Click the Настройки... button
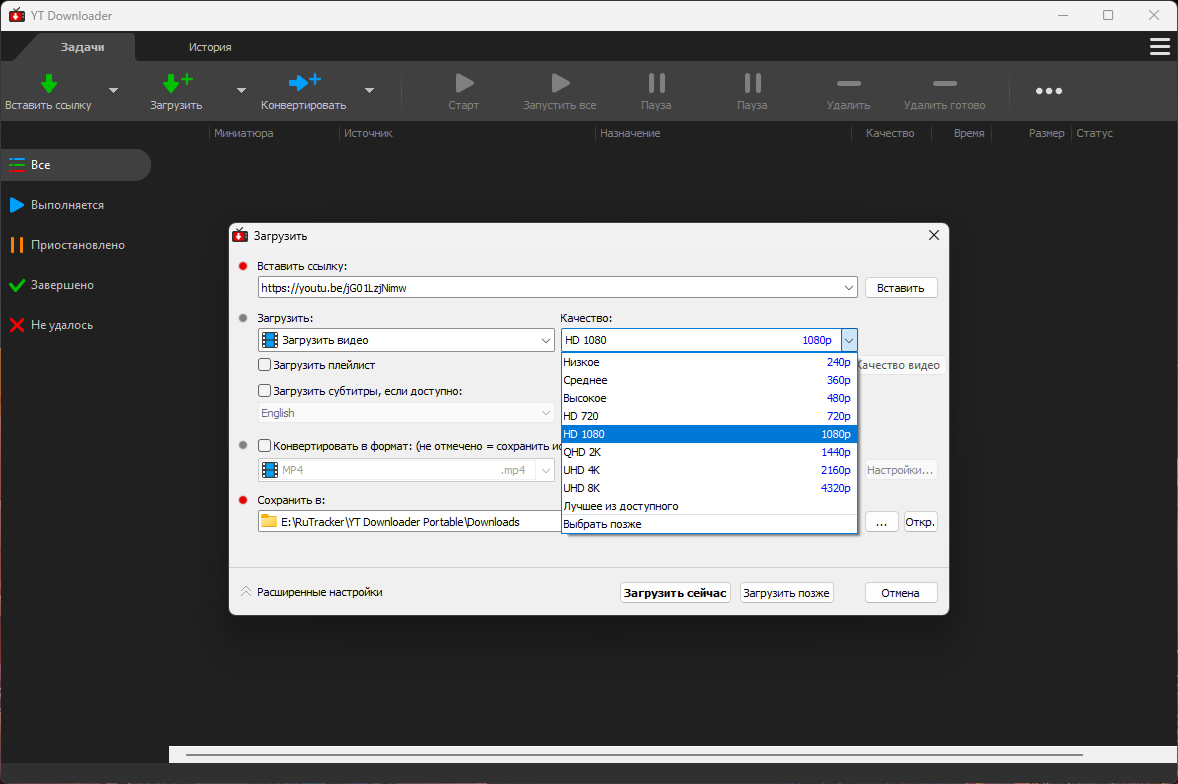This screenshot has width=1178, height=784. pyautogui.click(x=901, y=470)
